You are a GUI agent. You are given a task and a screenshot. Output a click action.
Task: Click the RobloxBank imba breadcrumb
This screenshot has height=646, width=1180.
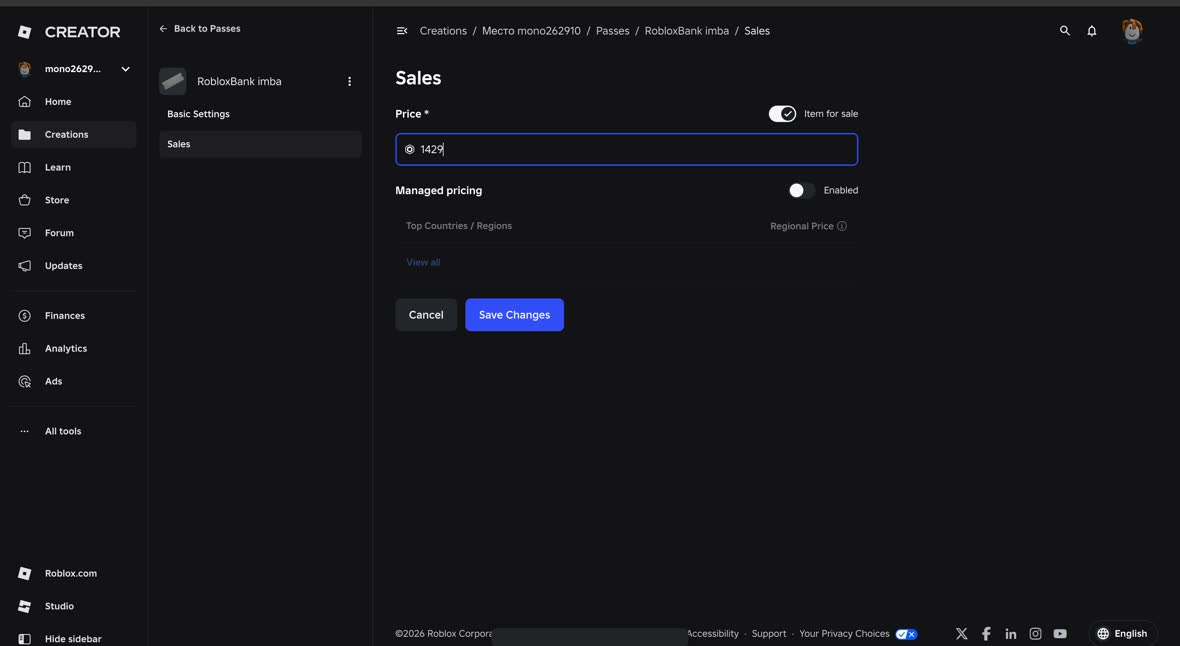(686, 31)
